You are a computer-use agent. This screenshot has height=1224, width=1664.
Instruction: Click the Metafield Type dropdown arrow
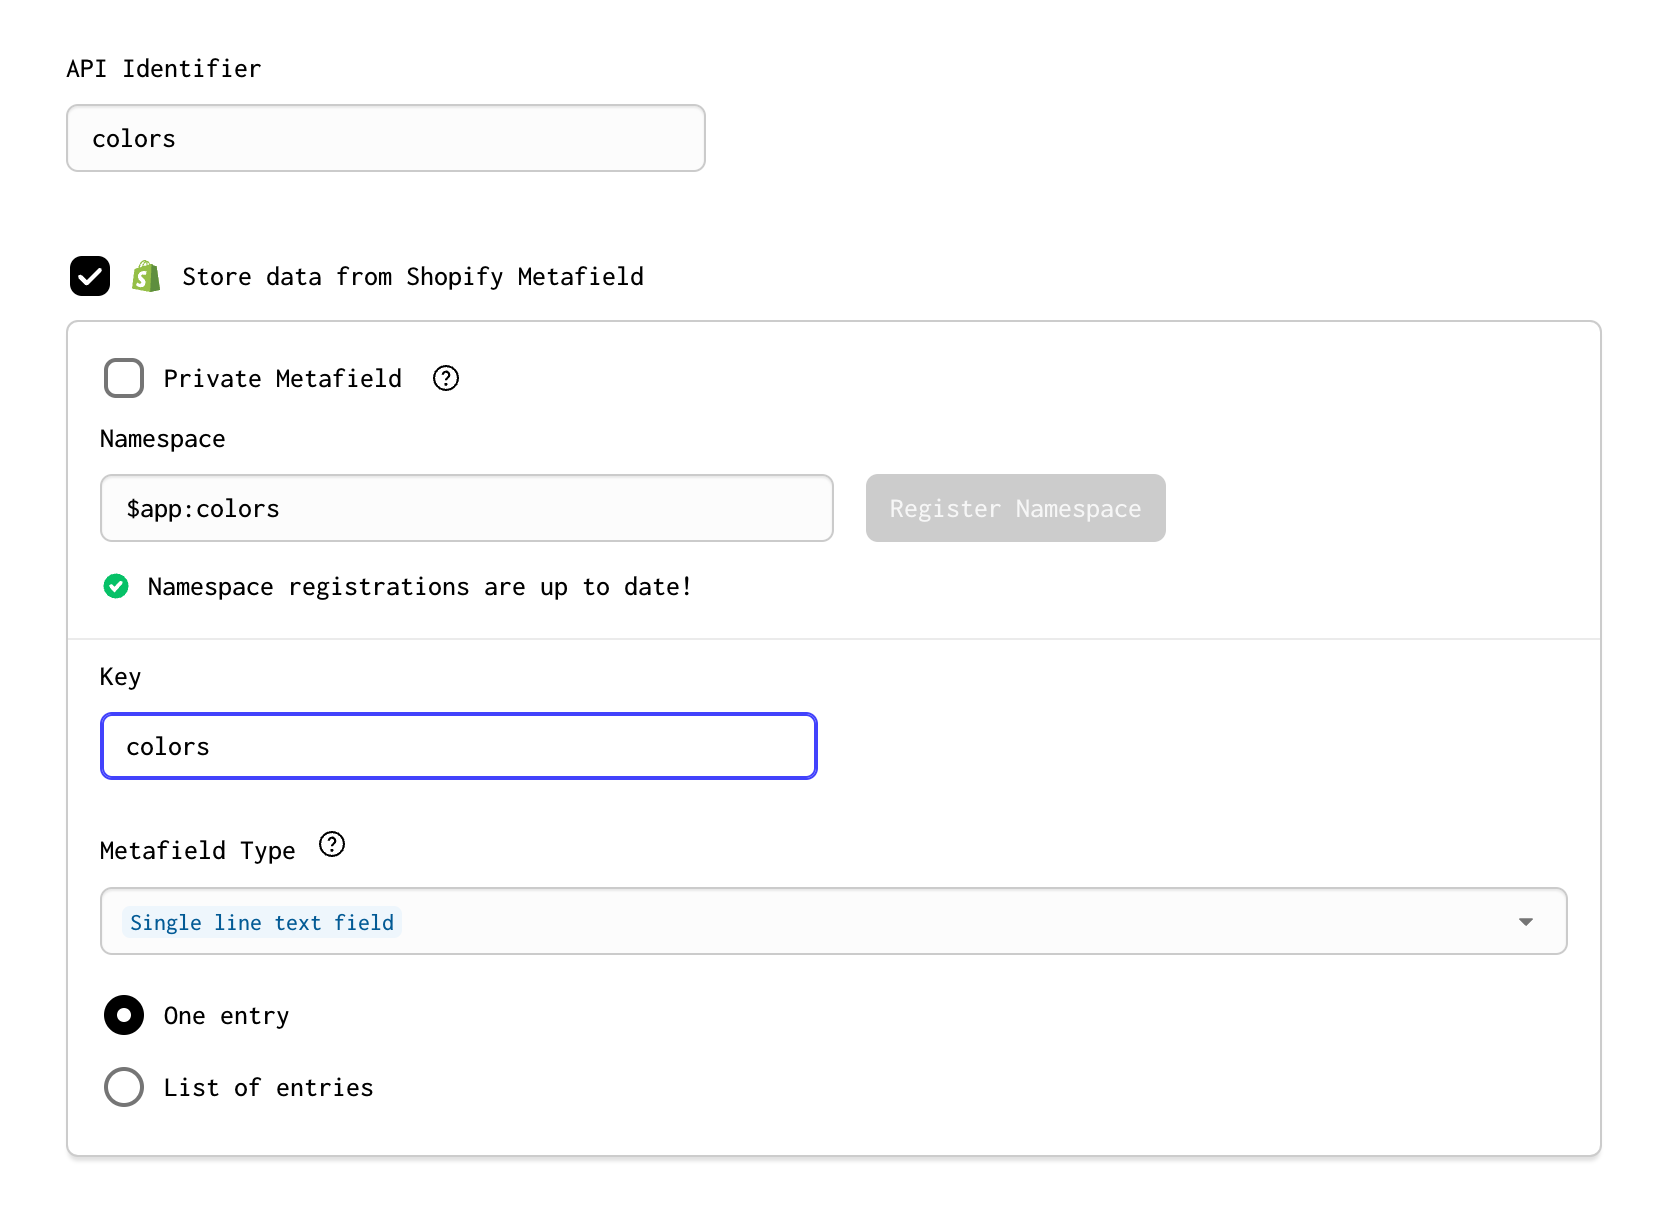[1526, 922]
